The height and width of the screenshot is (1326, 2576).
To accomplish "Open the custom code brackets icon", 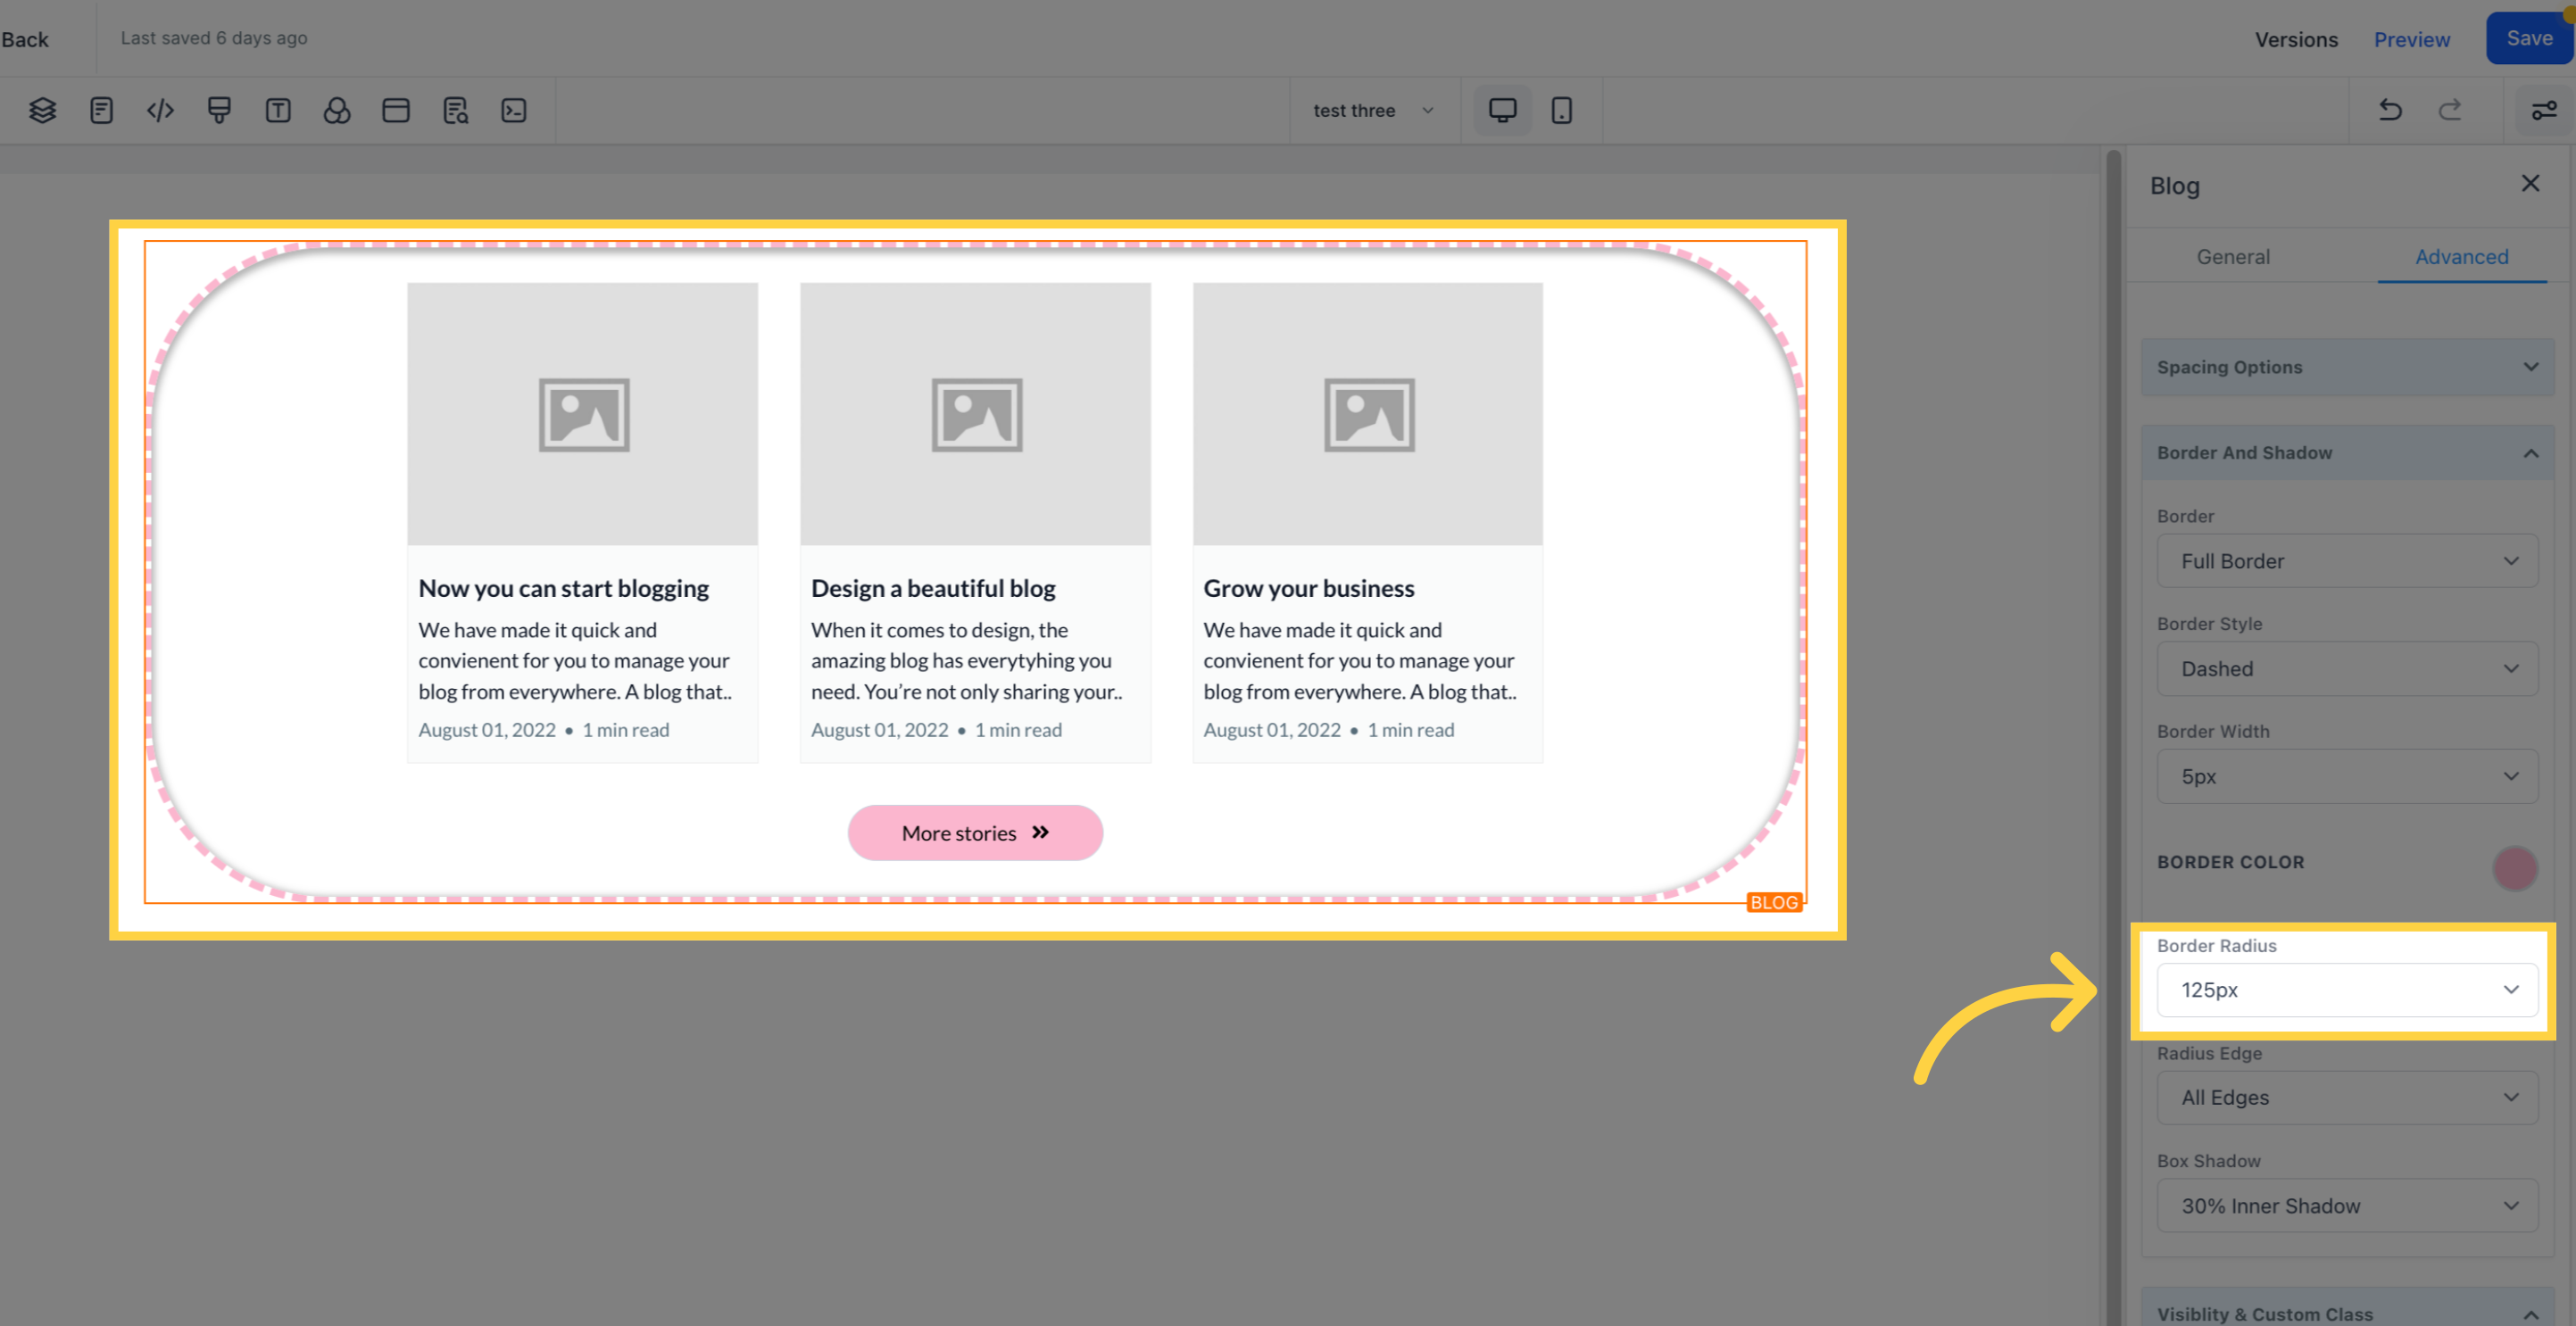I will tap(160, 110).
